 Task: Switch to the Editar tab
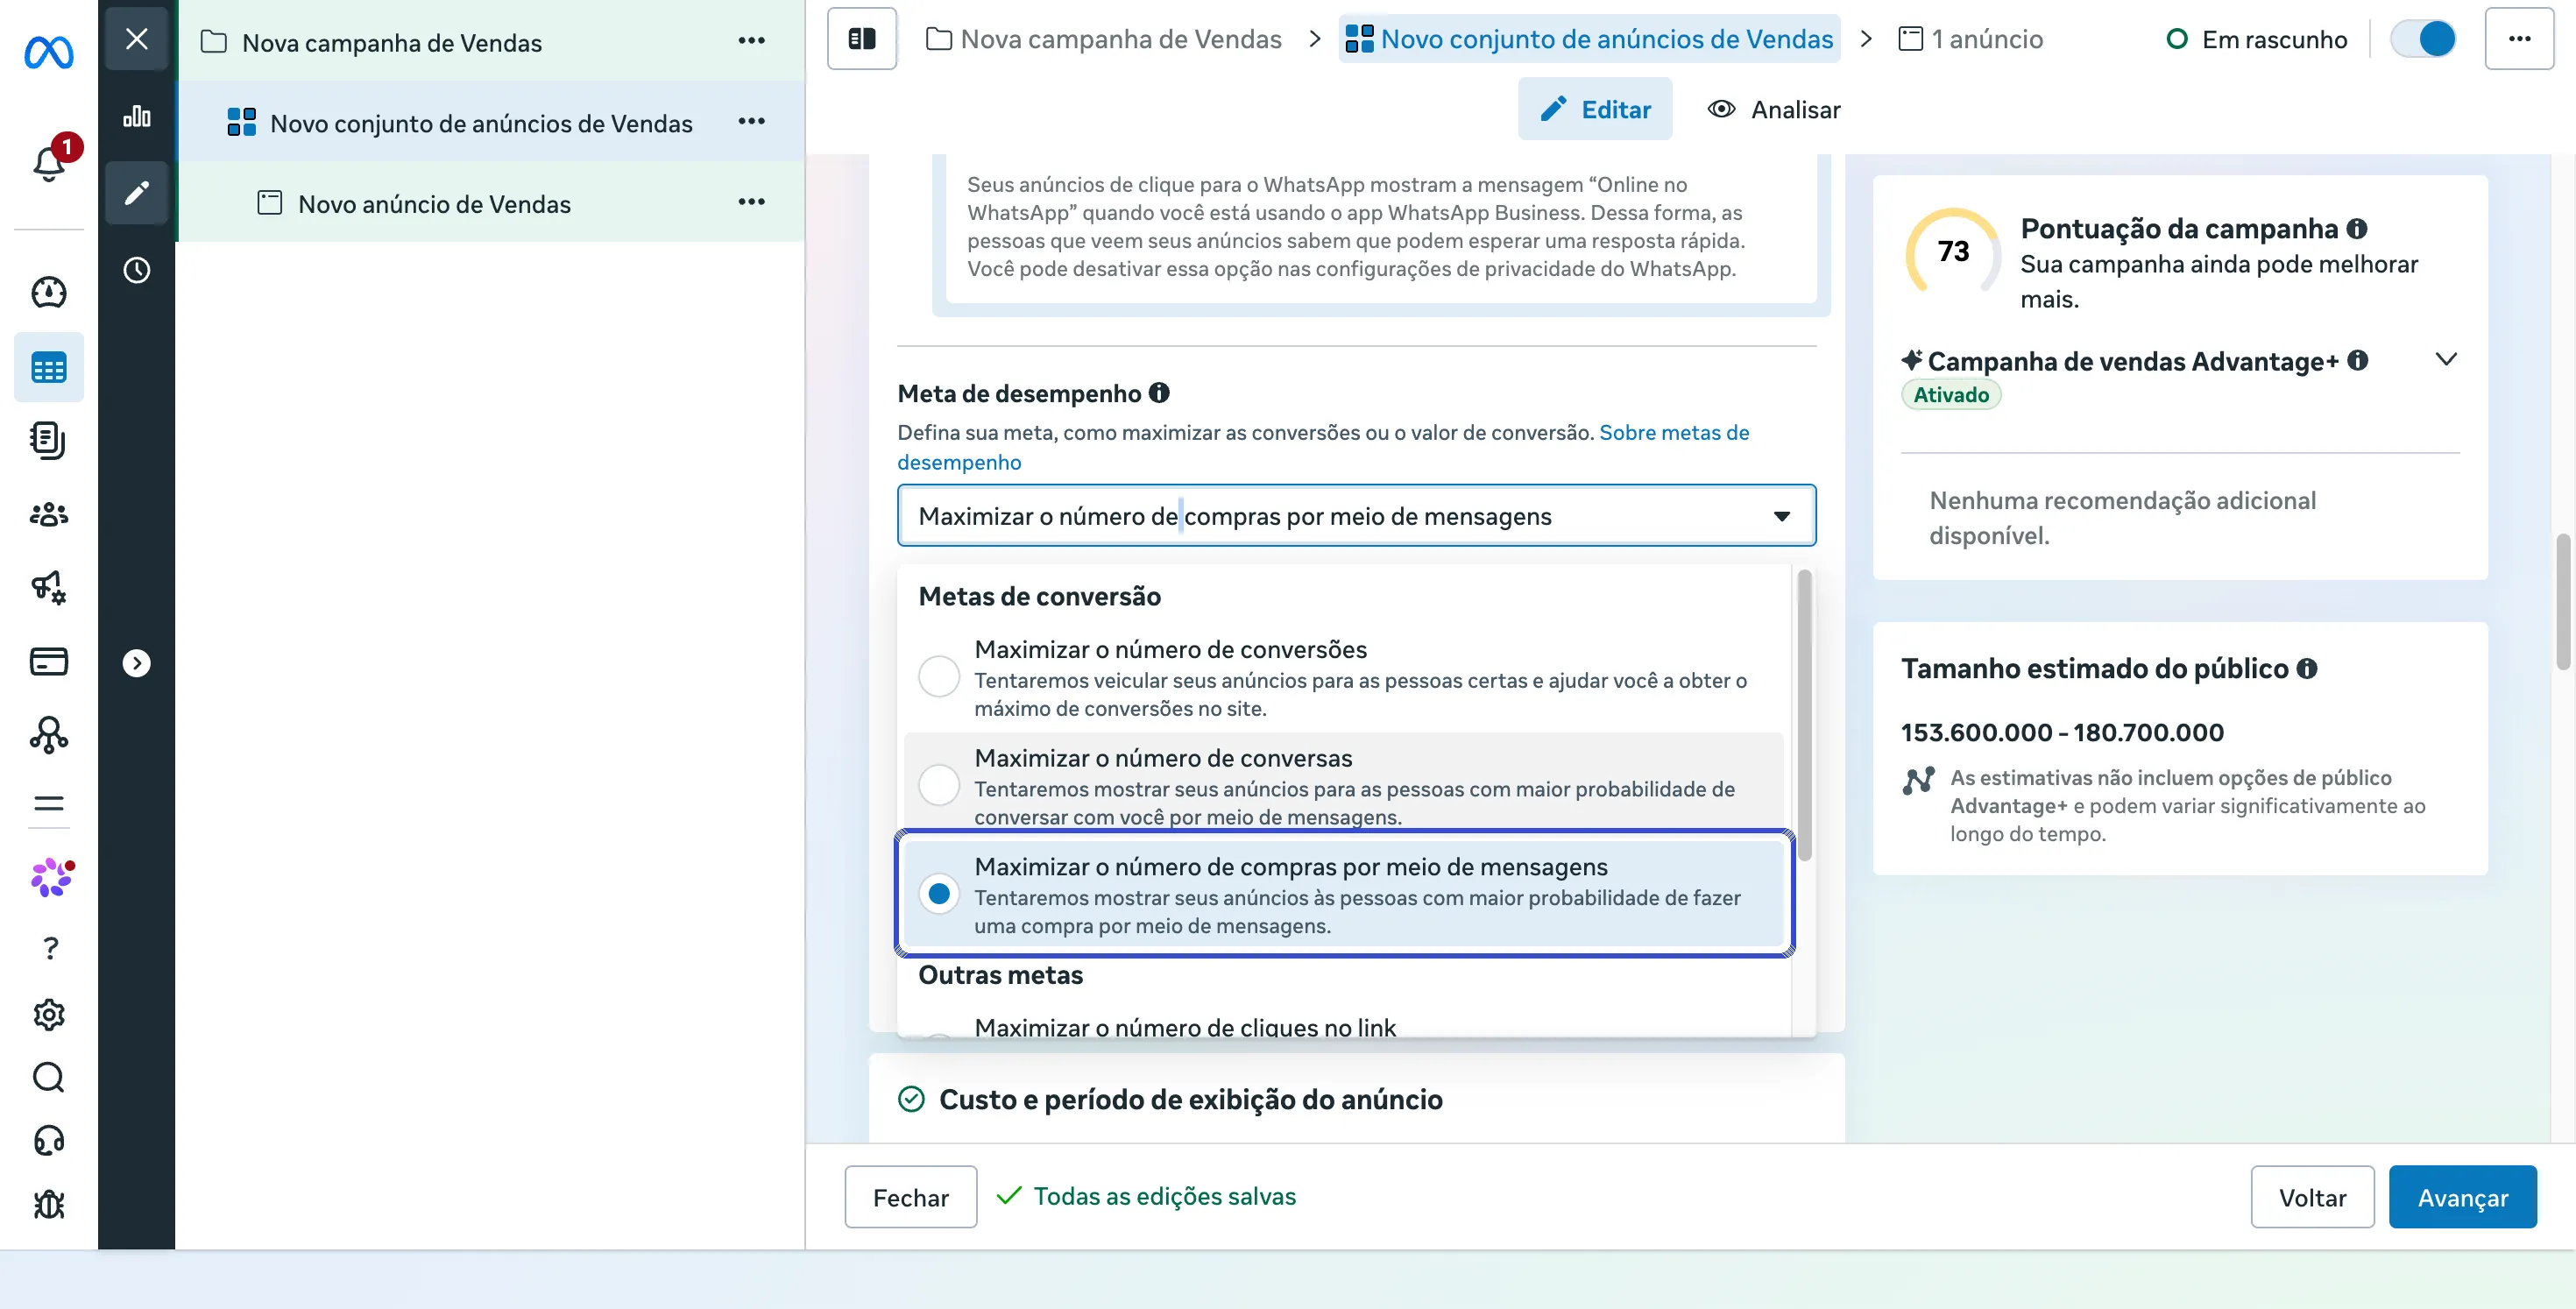coord(1595,109)
